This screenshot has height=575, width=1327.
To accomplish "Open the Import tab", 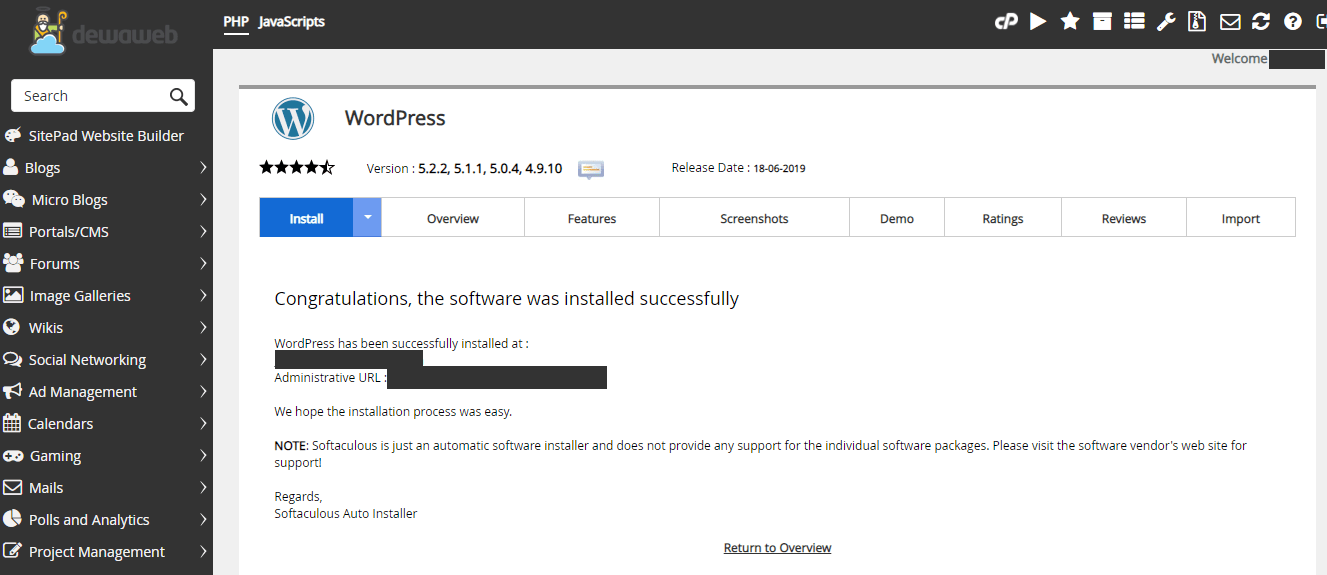I will click(x=1241, y=218).
